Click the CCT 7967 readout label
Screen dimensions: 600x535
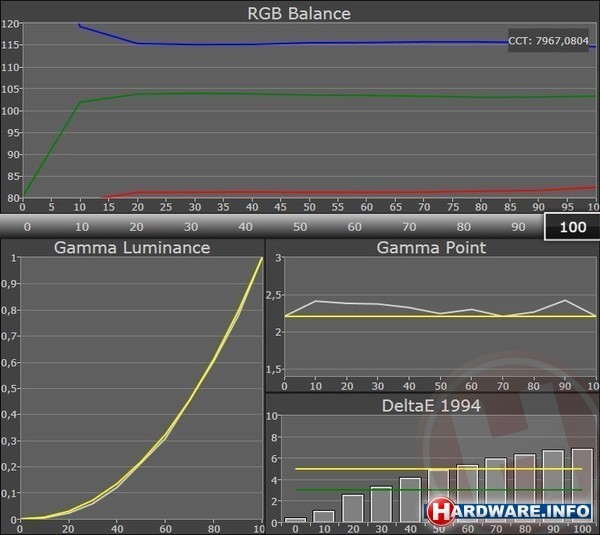tap(549, 43)
